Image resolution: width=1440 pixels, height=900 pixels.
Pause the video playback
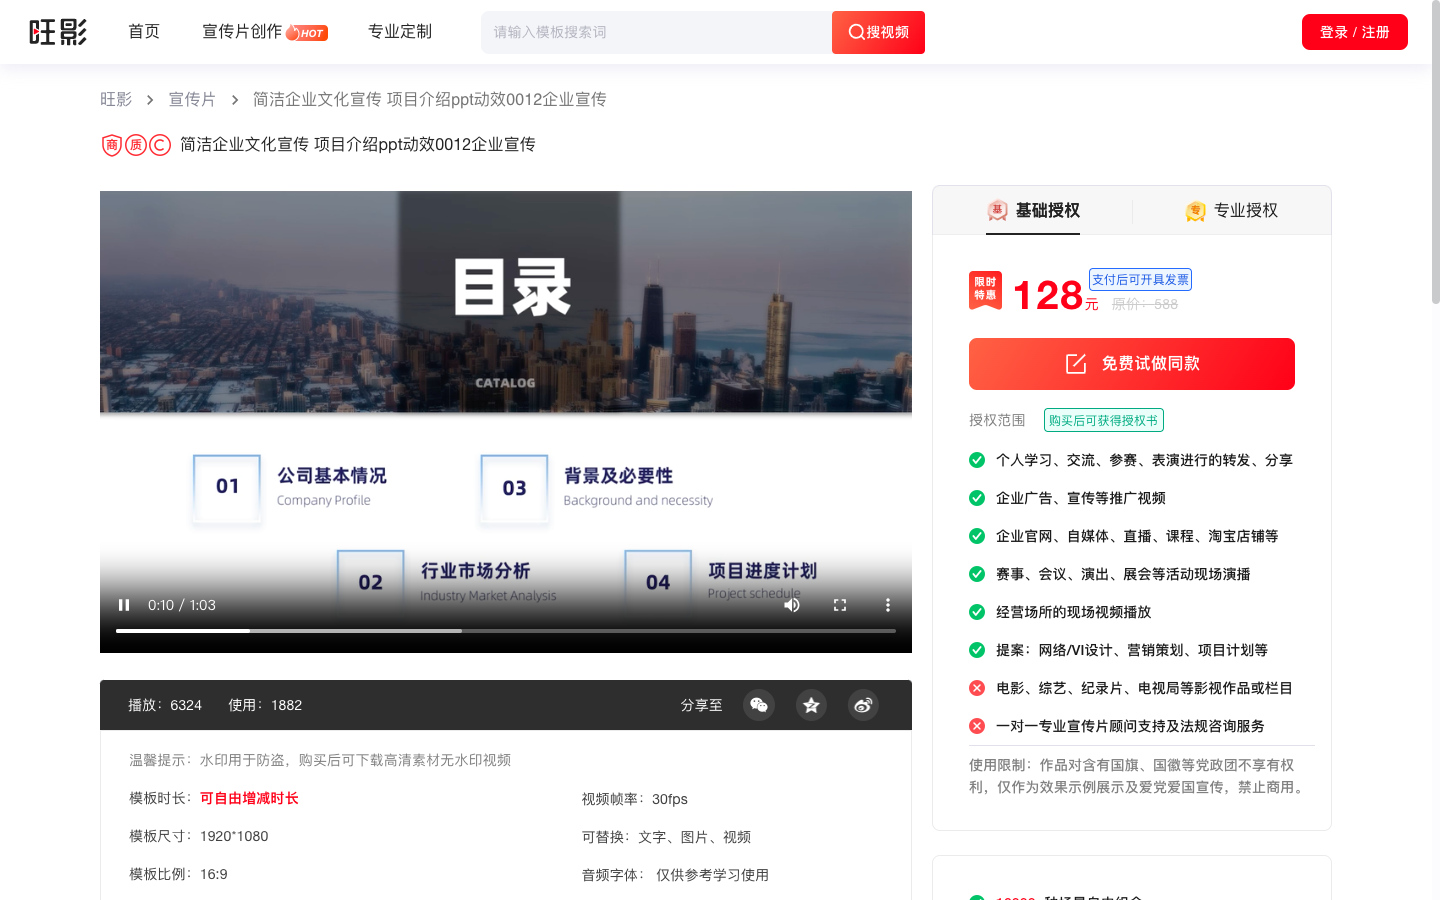click(124, 605)
